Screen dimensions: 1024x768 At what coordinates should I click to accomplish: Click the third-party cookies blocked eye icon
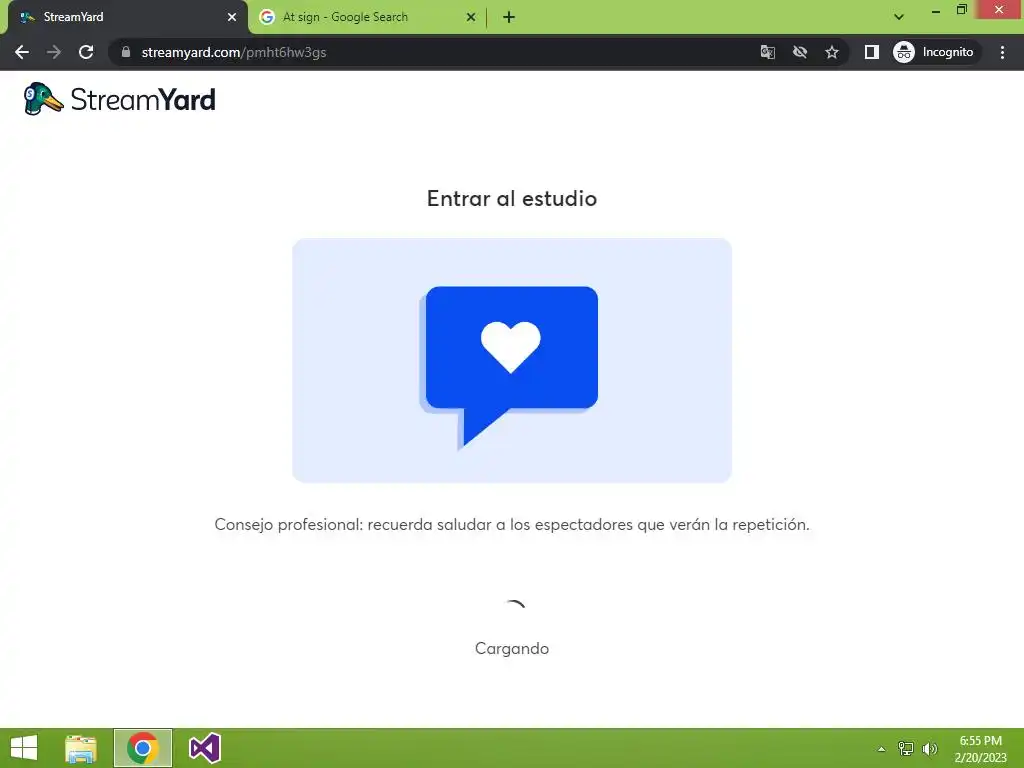[x=800, y=52]
